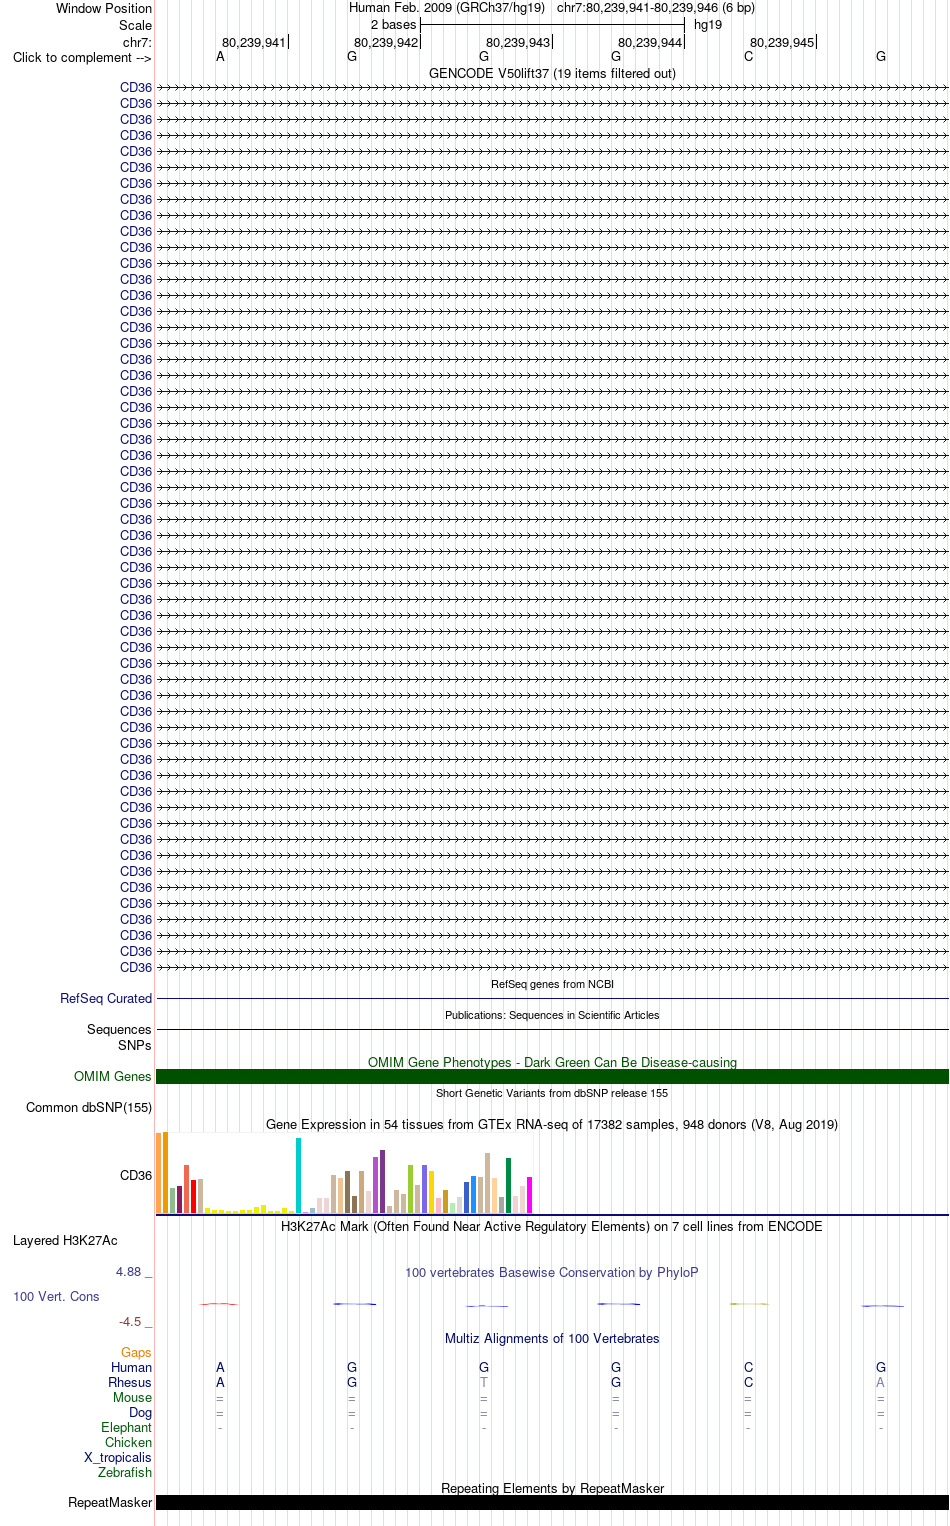The width and height of the screenshot is (950, 1526).
Task: Click the Layered H3K27Ac track label
Action: (65, 1240)
